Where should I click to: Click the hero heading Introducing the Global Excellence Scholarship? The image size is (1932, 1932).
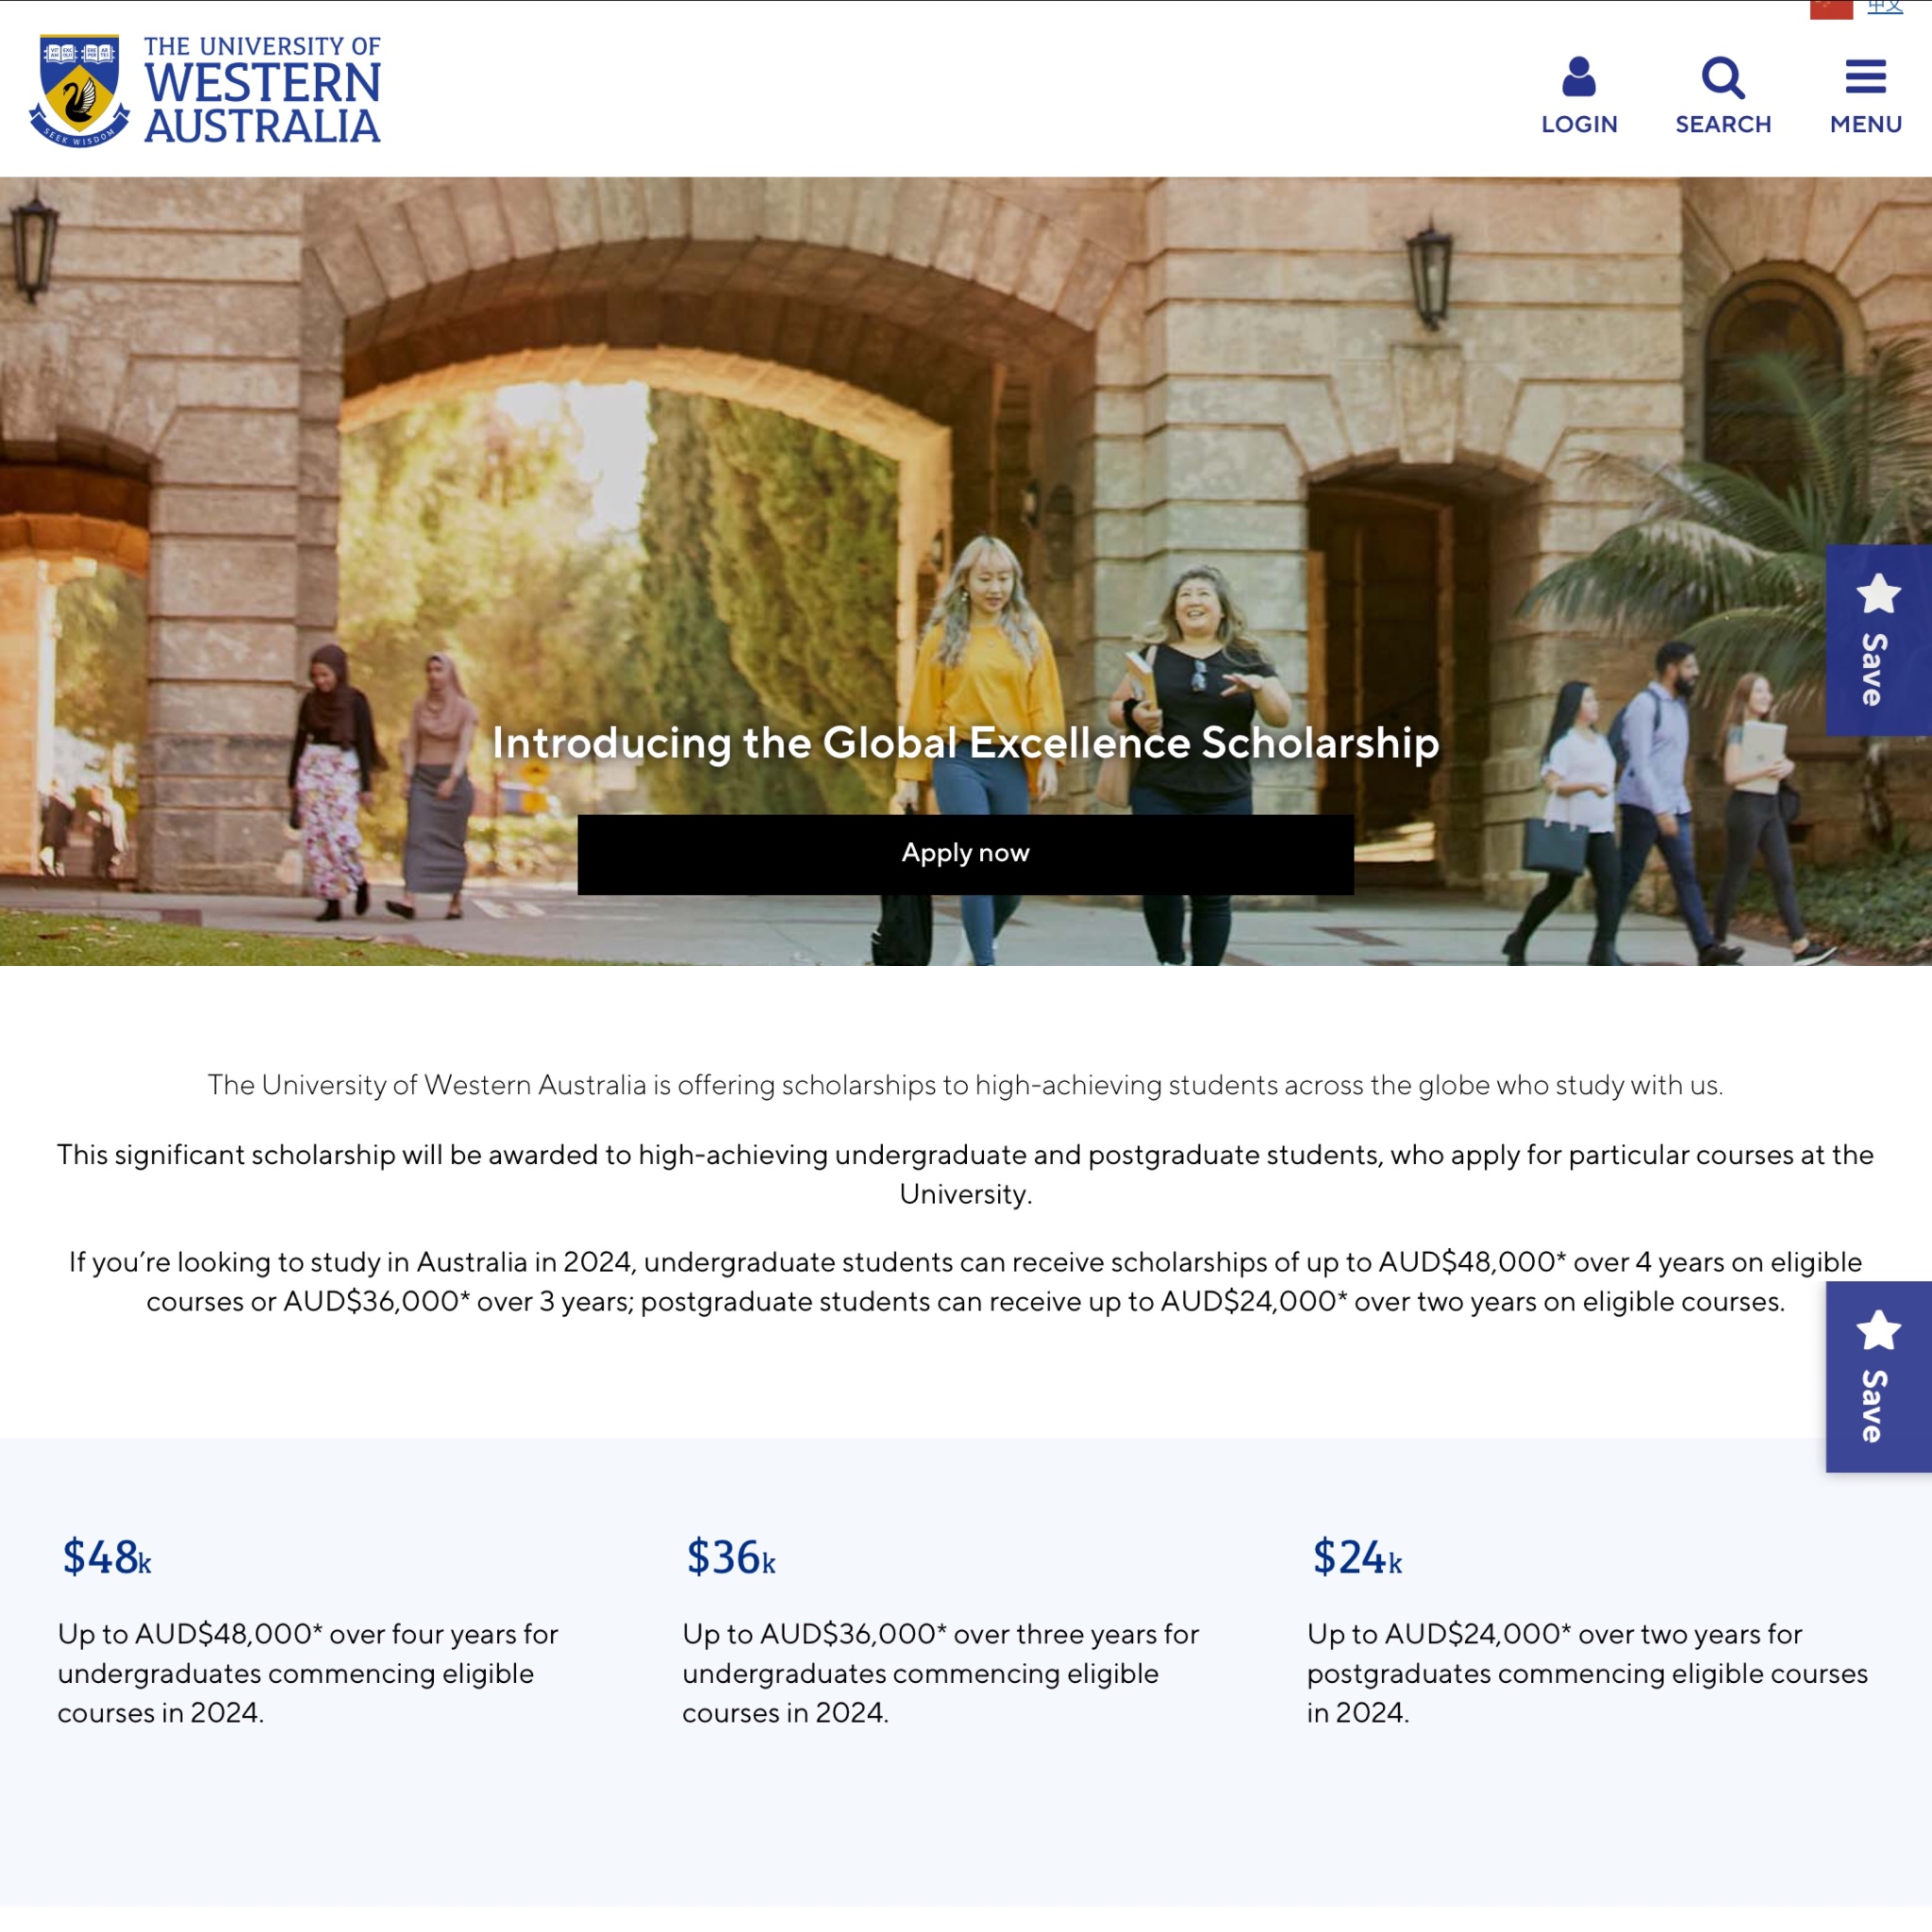[x=966, y=743]
